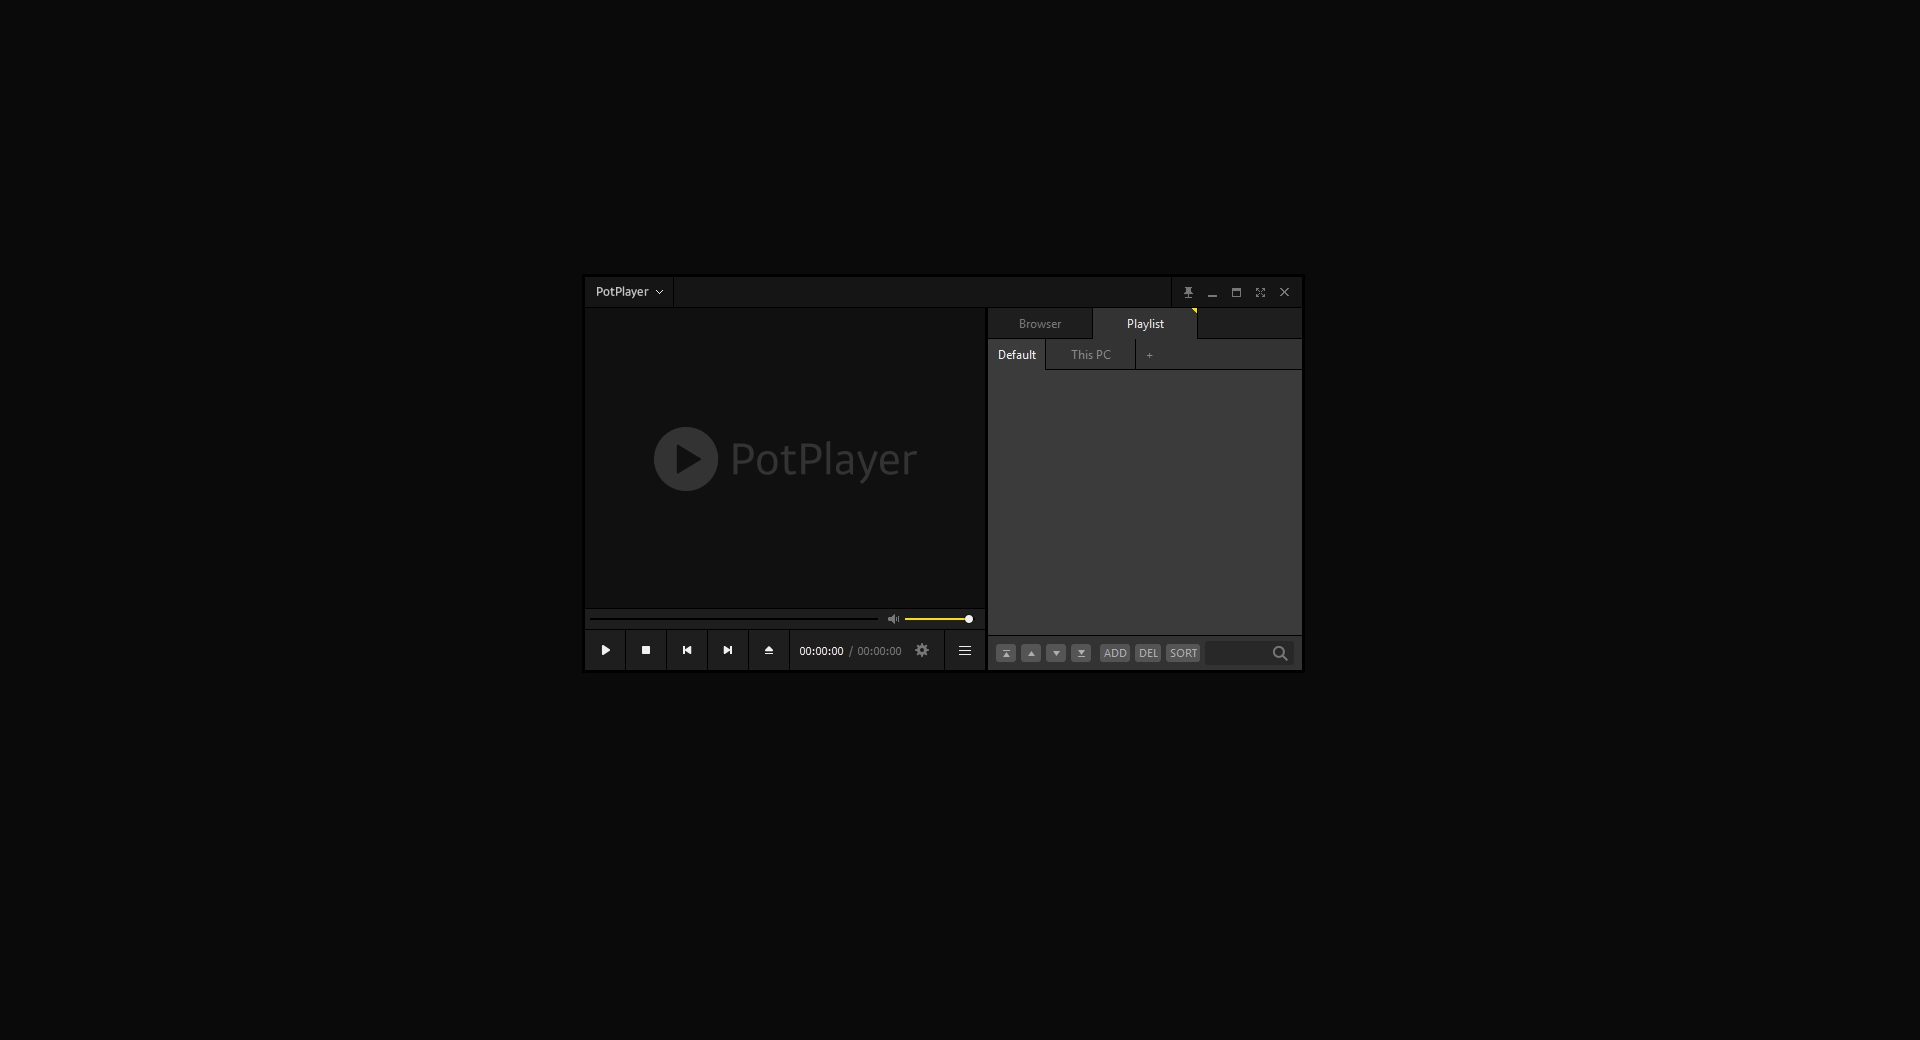Move selected playlist item to the top
This screenshot has height=1040, width=1920.
click(x=1006, y=653)
